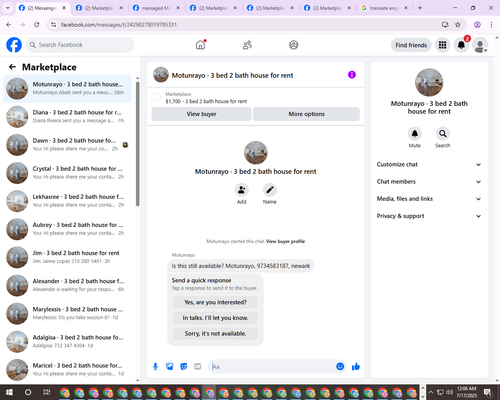
Task: Open the emoji picker smiley icon
Action: coord(340,367)
